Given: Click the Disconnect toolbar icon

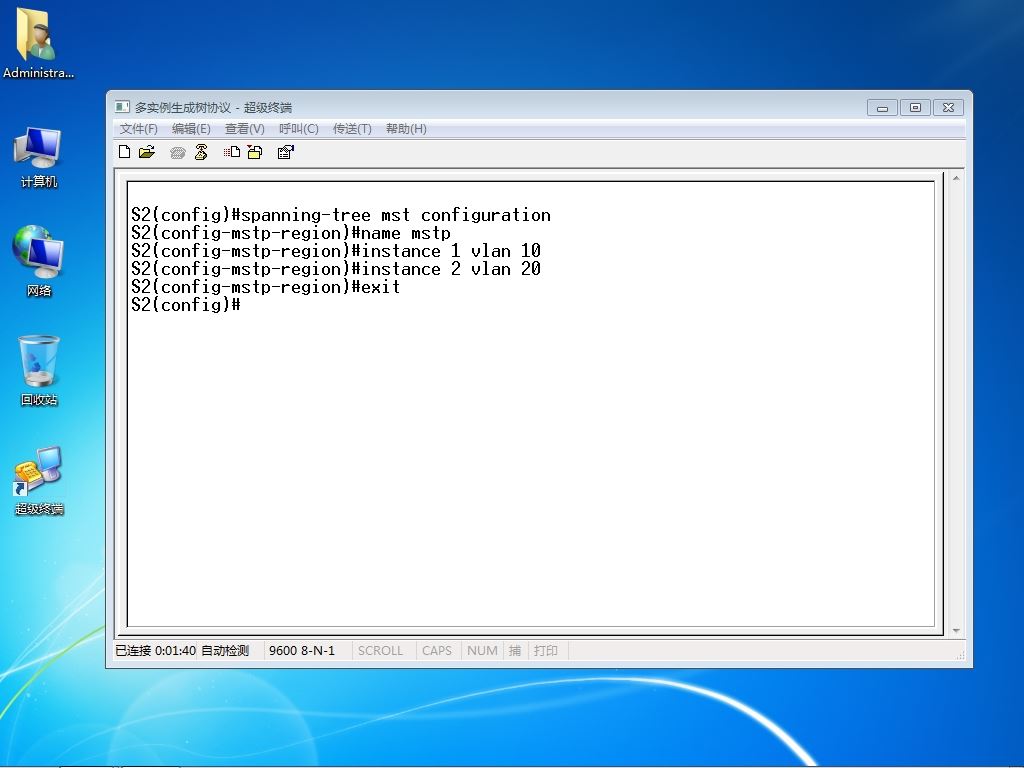Looking at the screenshot, I should tap(201, 152).
